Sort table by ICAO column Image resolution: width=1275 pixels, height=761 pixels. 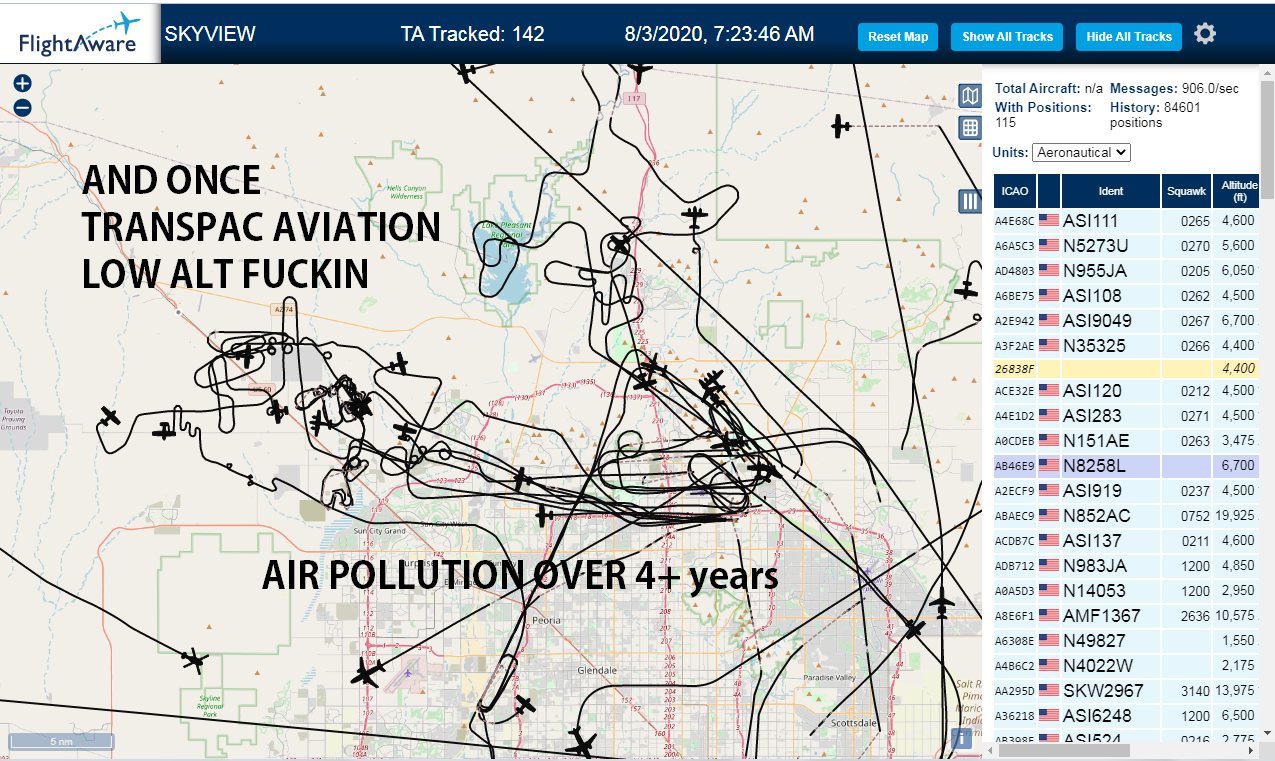[x=1014, y=191]
